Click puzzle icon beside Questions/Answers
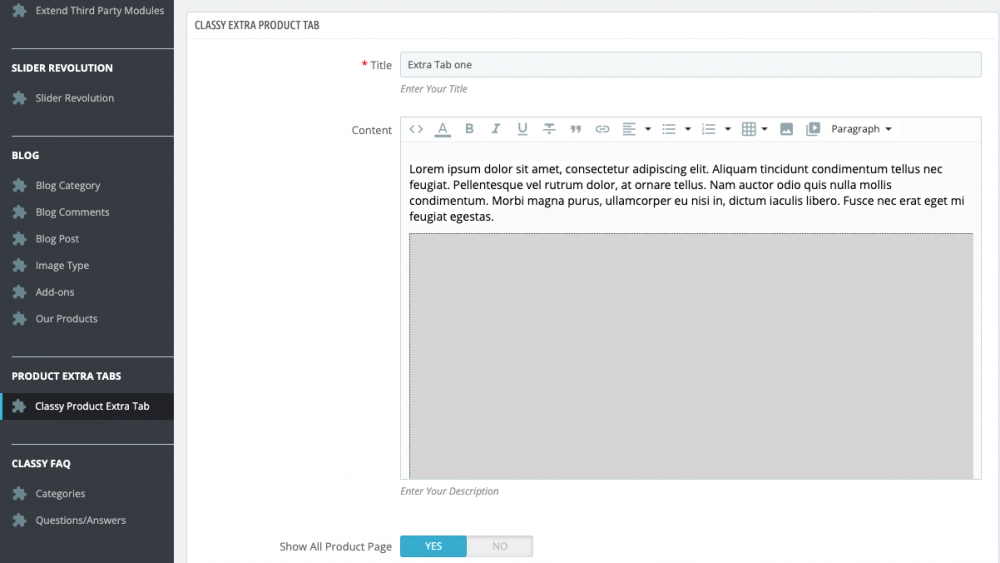 click(x=20, y=520)
